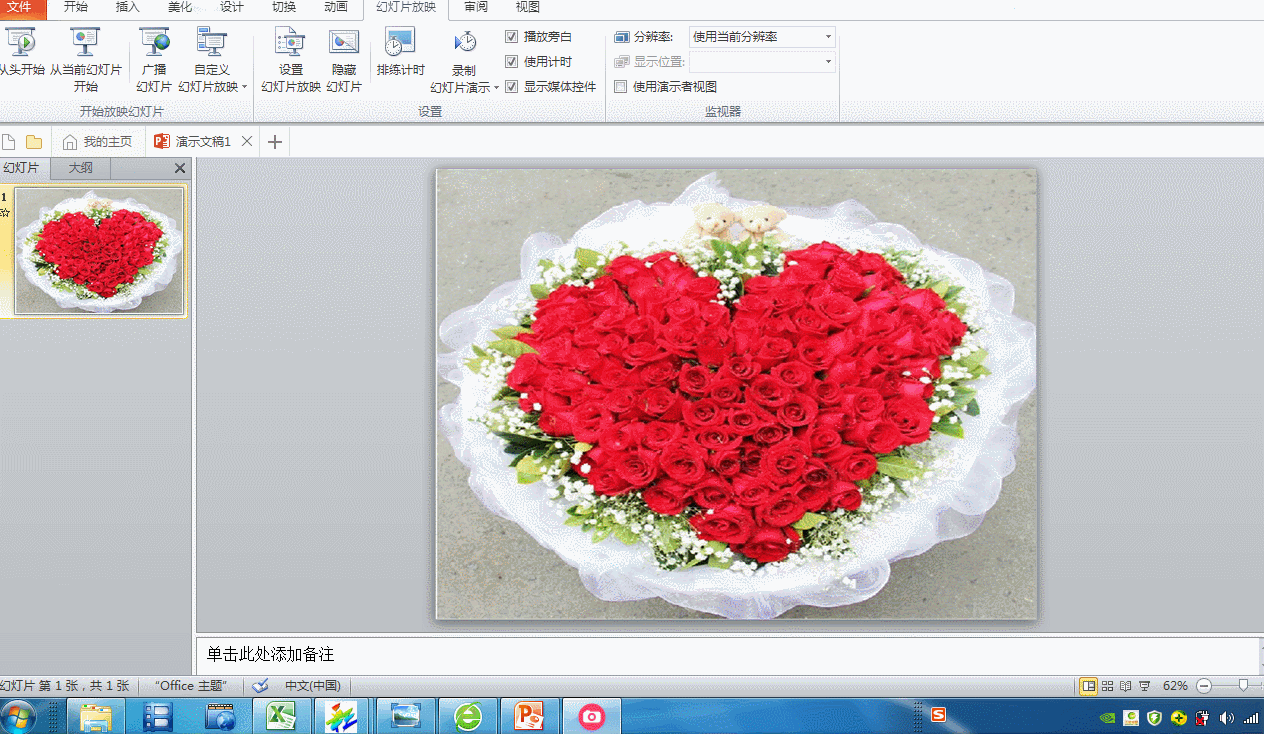Start slideshow from current slide (从当前幻灯片开始)

[x=85, y=60]
